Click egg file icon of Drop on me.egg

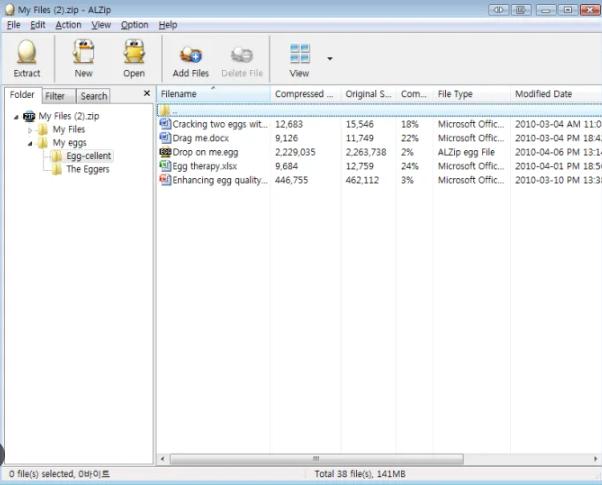click(165, 152)
